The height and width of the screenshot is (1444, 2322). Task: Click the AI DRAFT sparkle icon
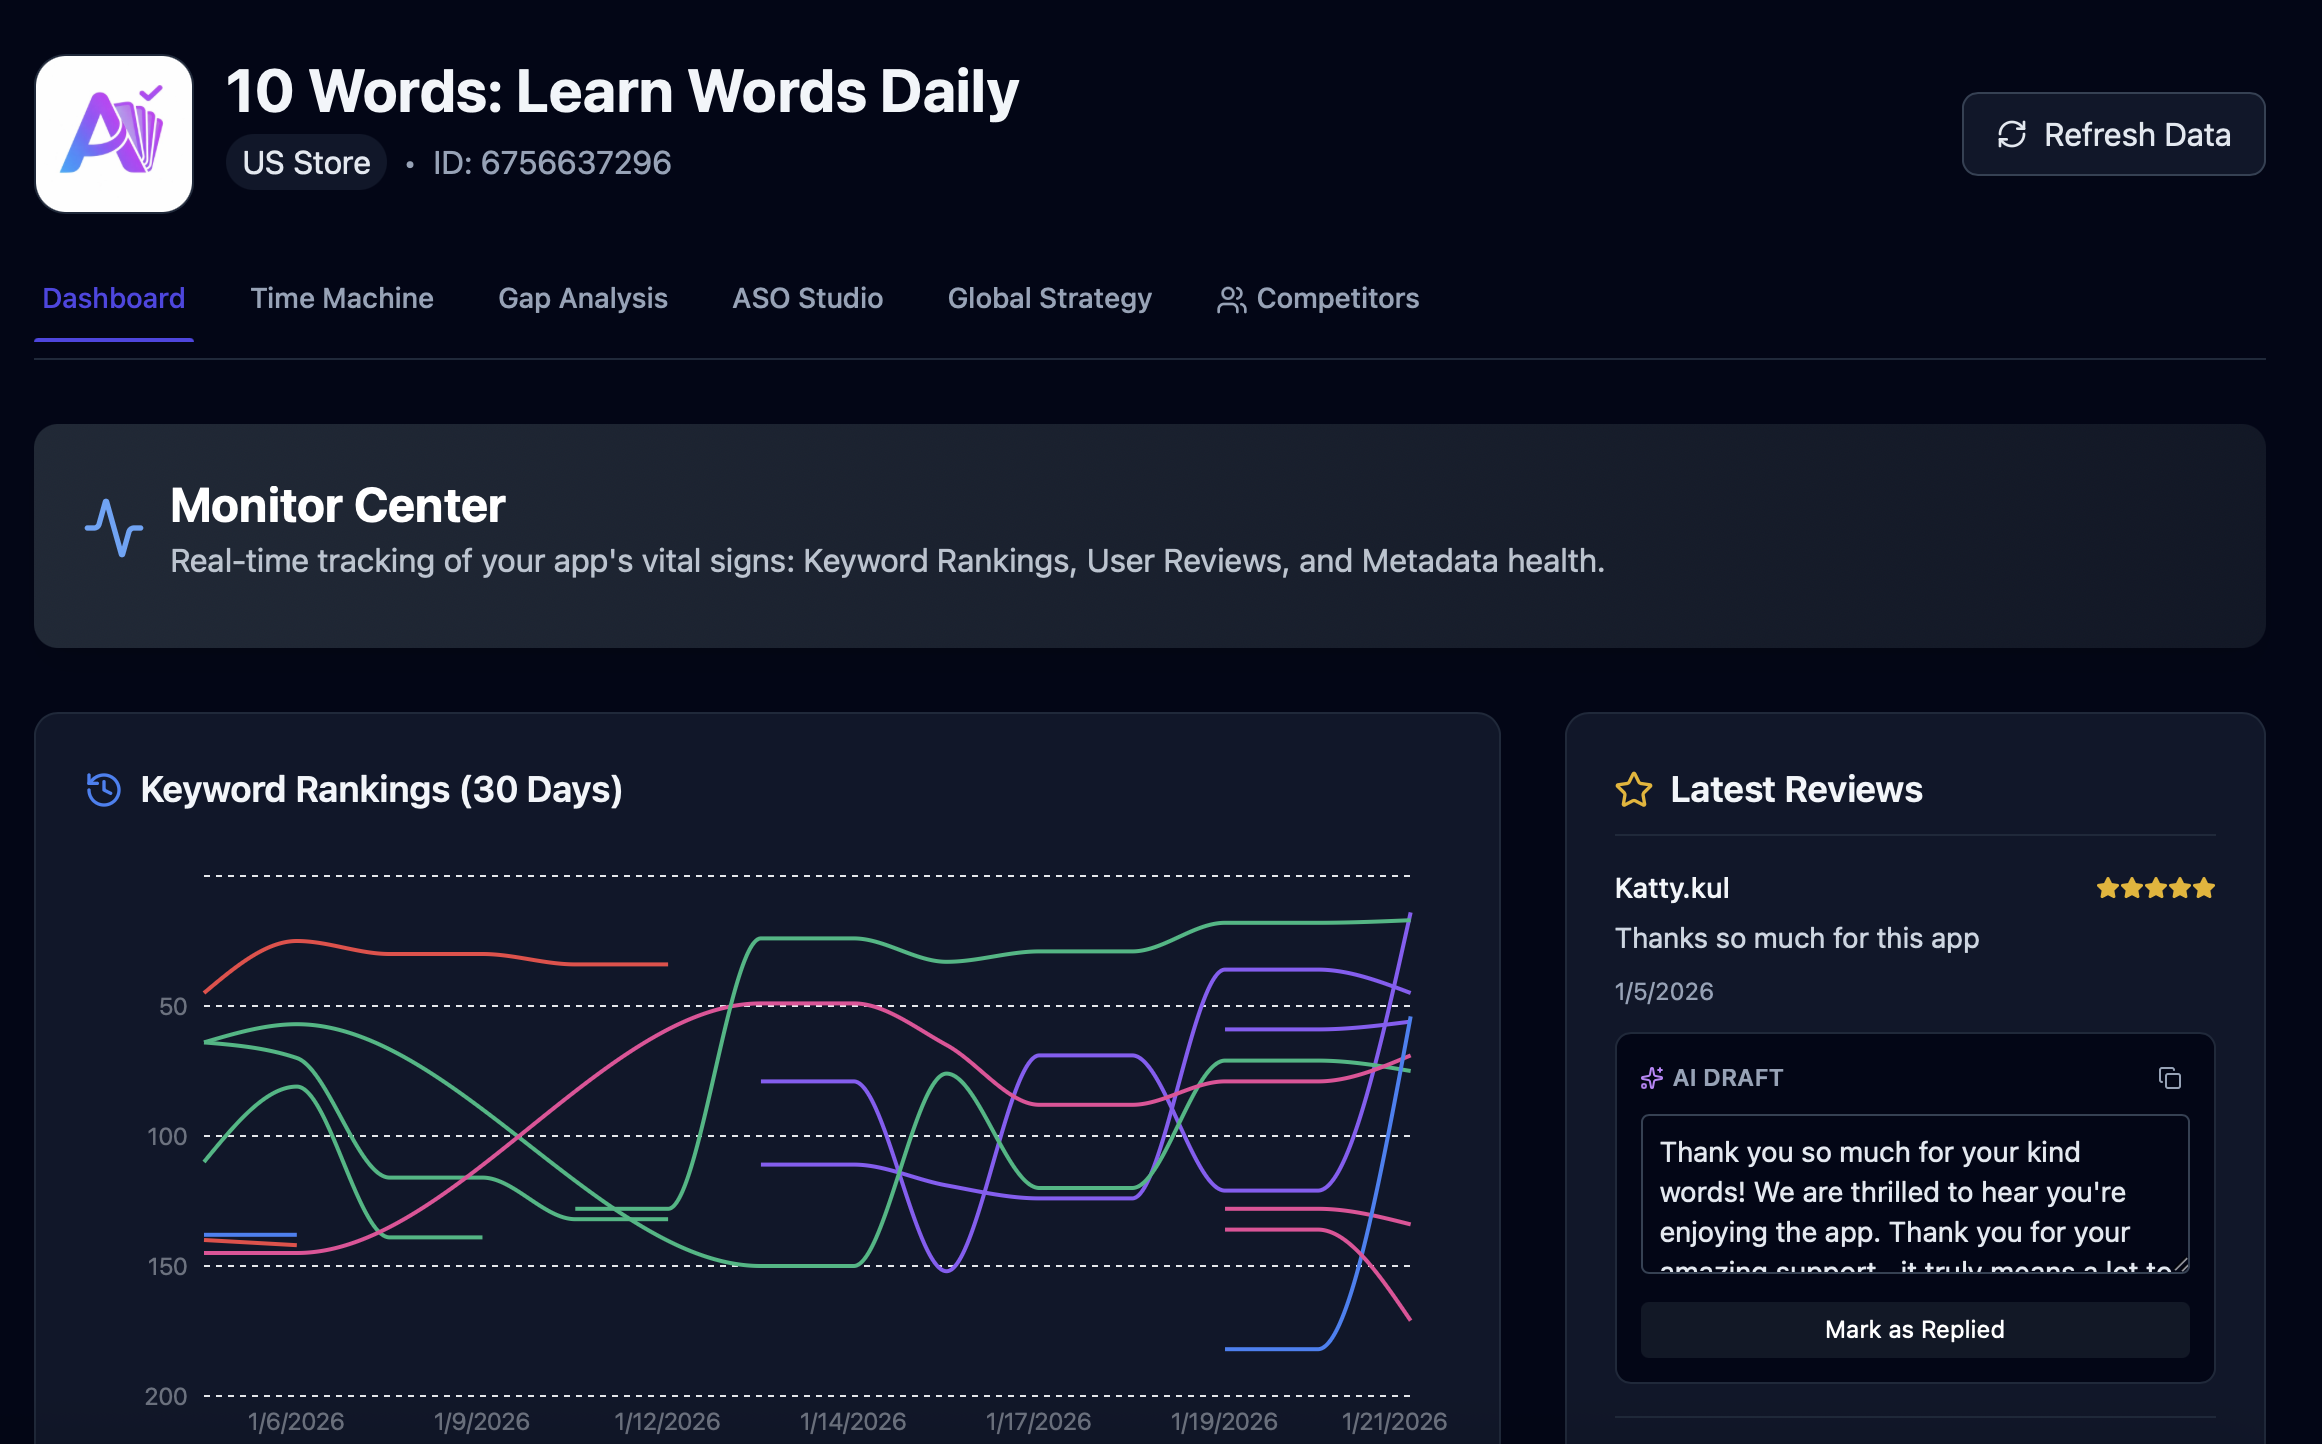coord(1651,1078)
